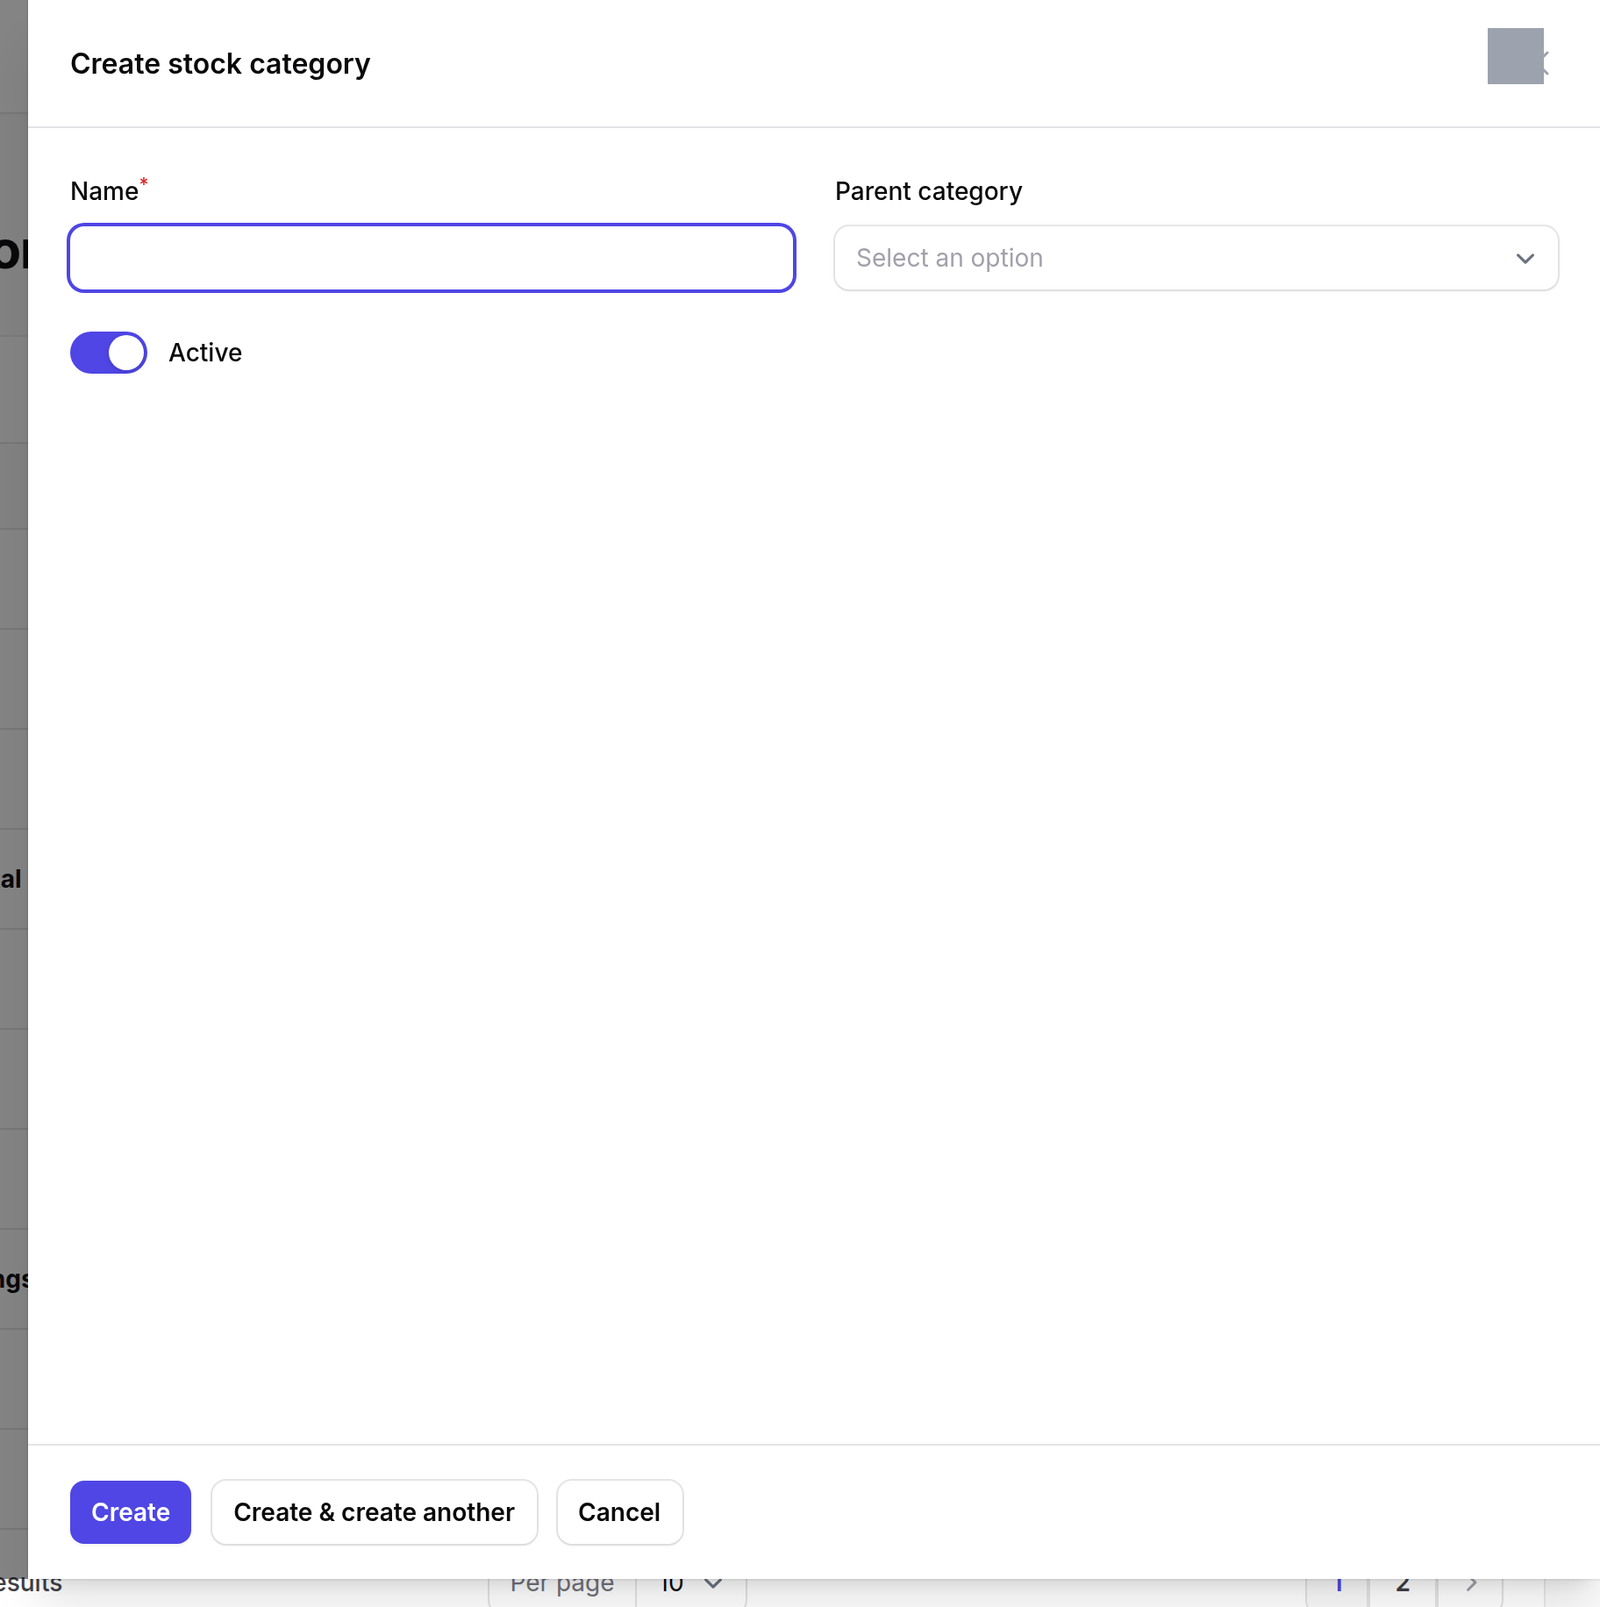
Task: Click the Name input field
Action: pos(432,258)
